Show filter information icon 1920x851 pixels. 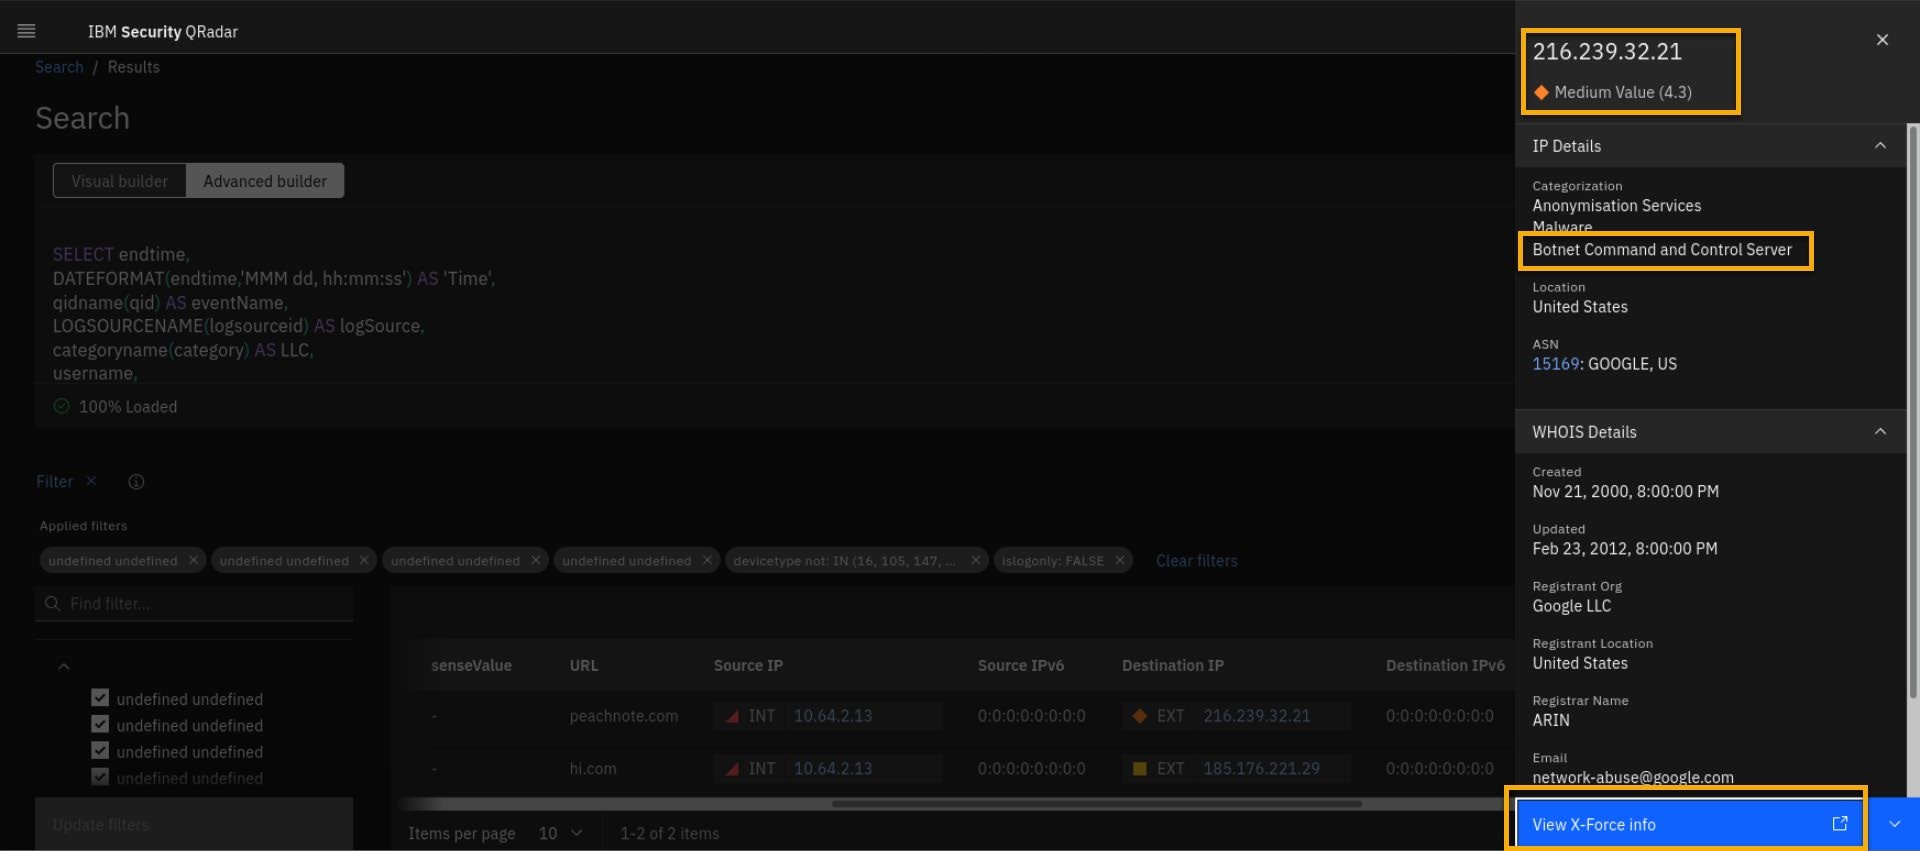(136, 481)
